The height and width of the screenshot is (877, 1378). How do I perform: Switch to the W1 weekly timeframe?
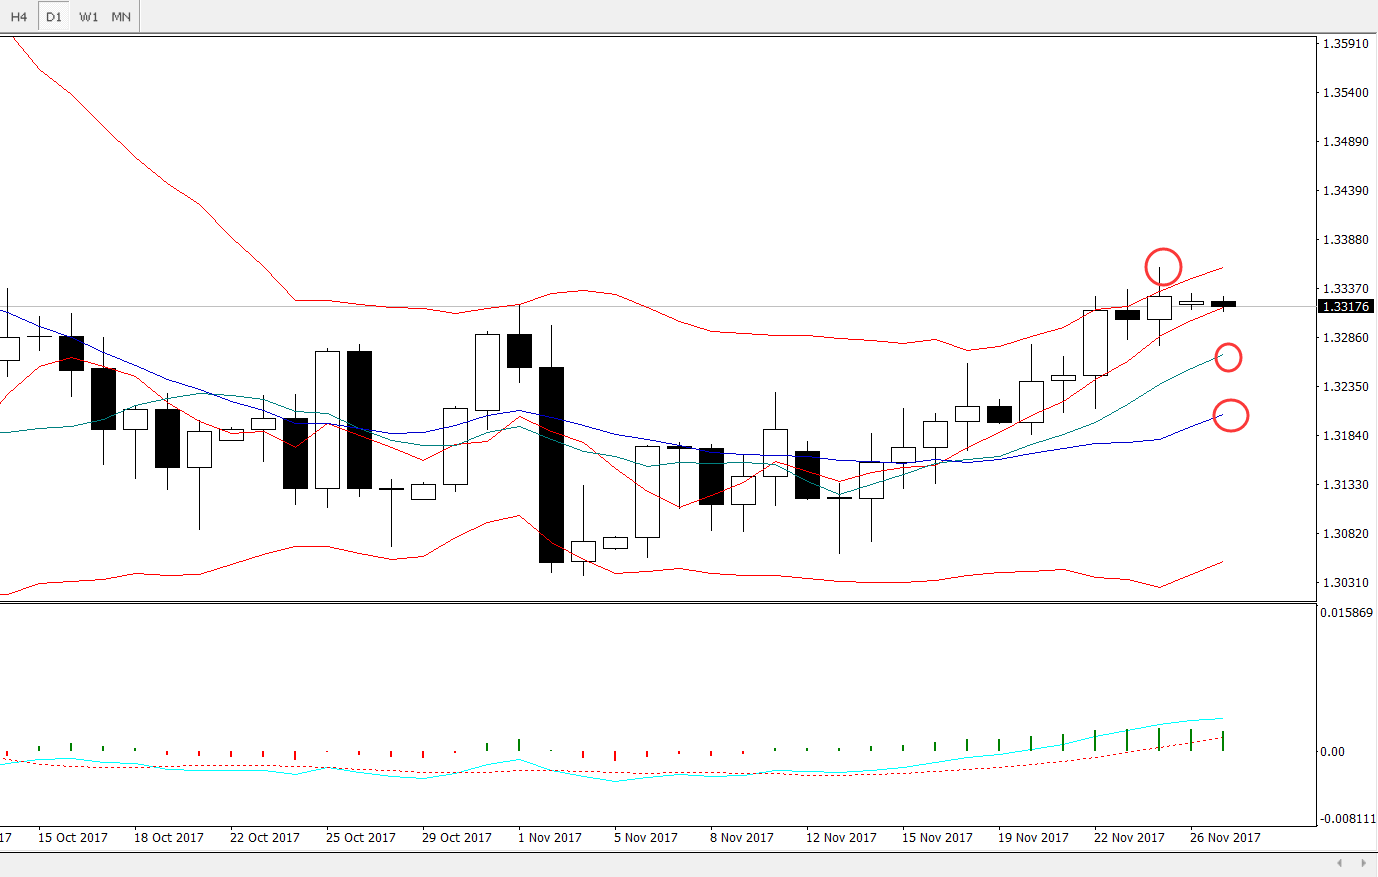89,17
